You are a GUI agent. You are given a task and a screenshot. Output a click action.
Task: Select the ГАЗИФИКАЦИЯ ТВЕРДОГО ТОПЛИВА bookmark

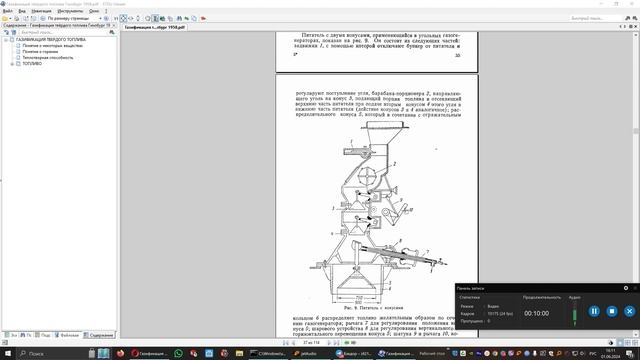51,40
